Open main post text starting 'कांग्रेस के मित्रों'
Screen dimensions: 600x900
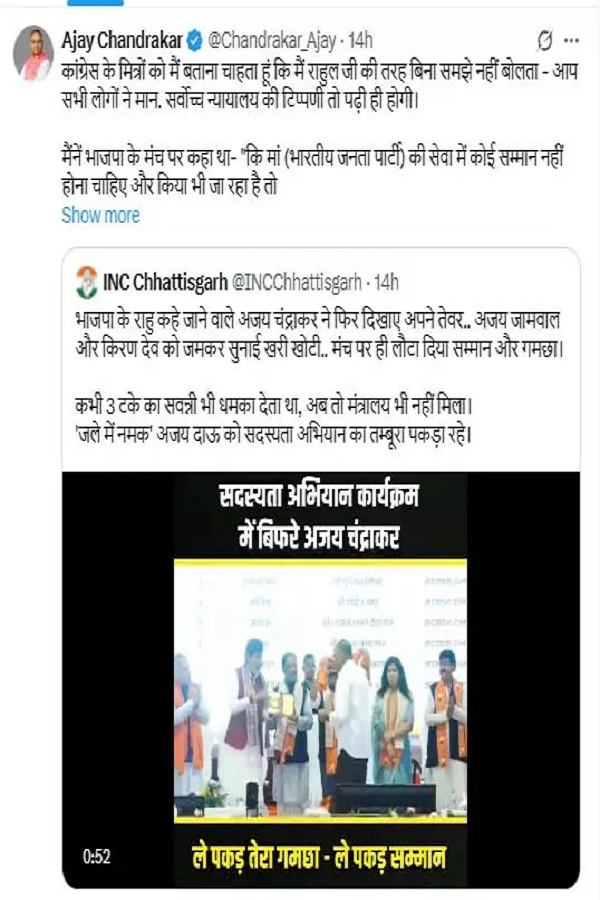(319, 86)
